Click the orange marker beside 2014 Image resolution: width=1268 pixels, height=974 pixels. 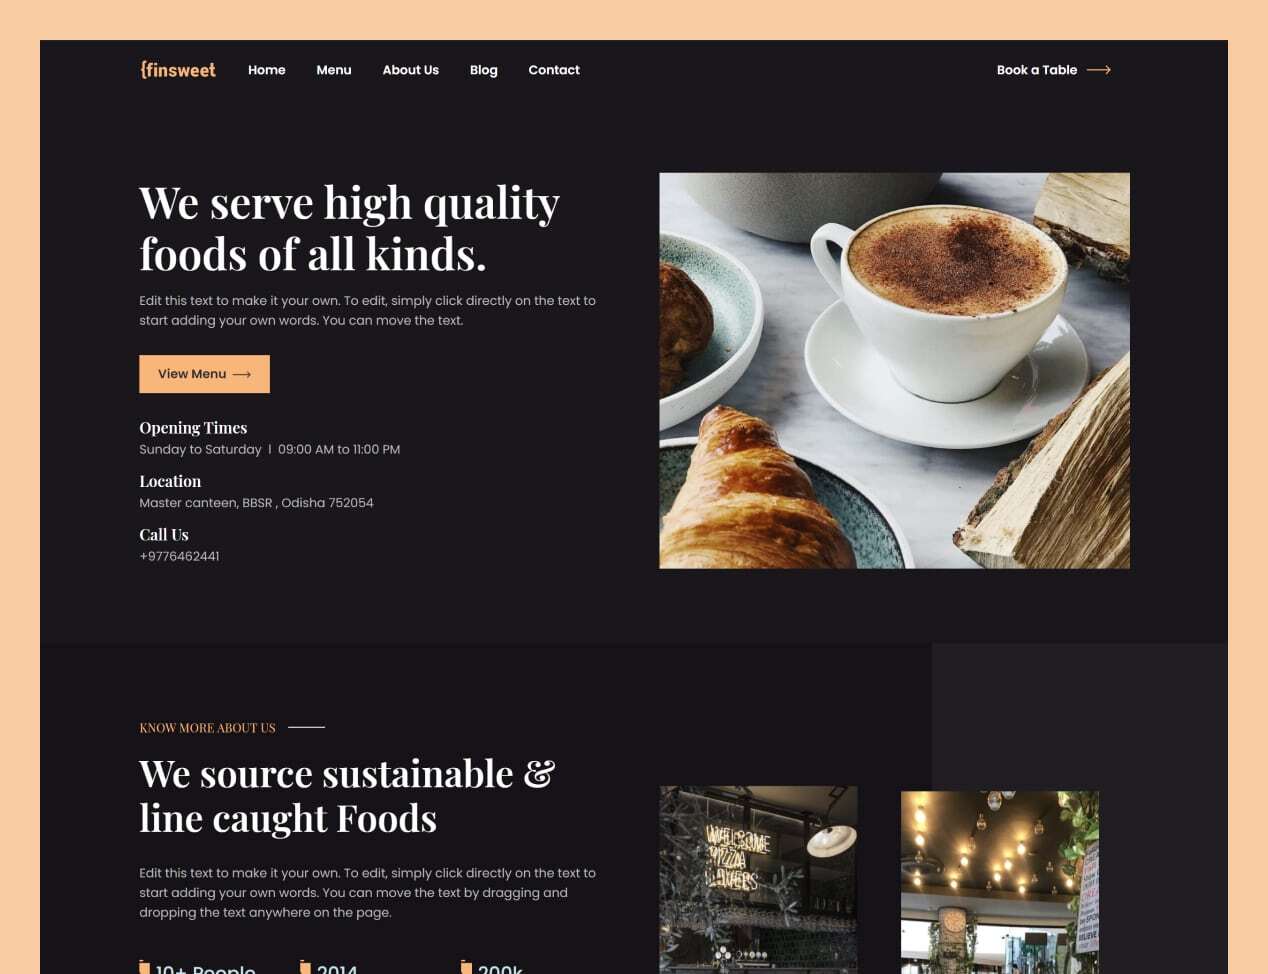click(x=305, y=967)
